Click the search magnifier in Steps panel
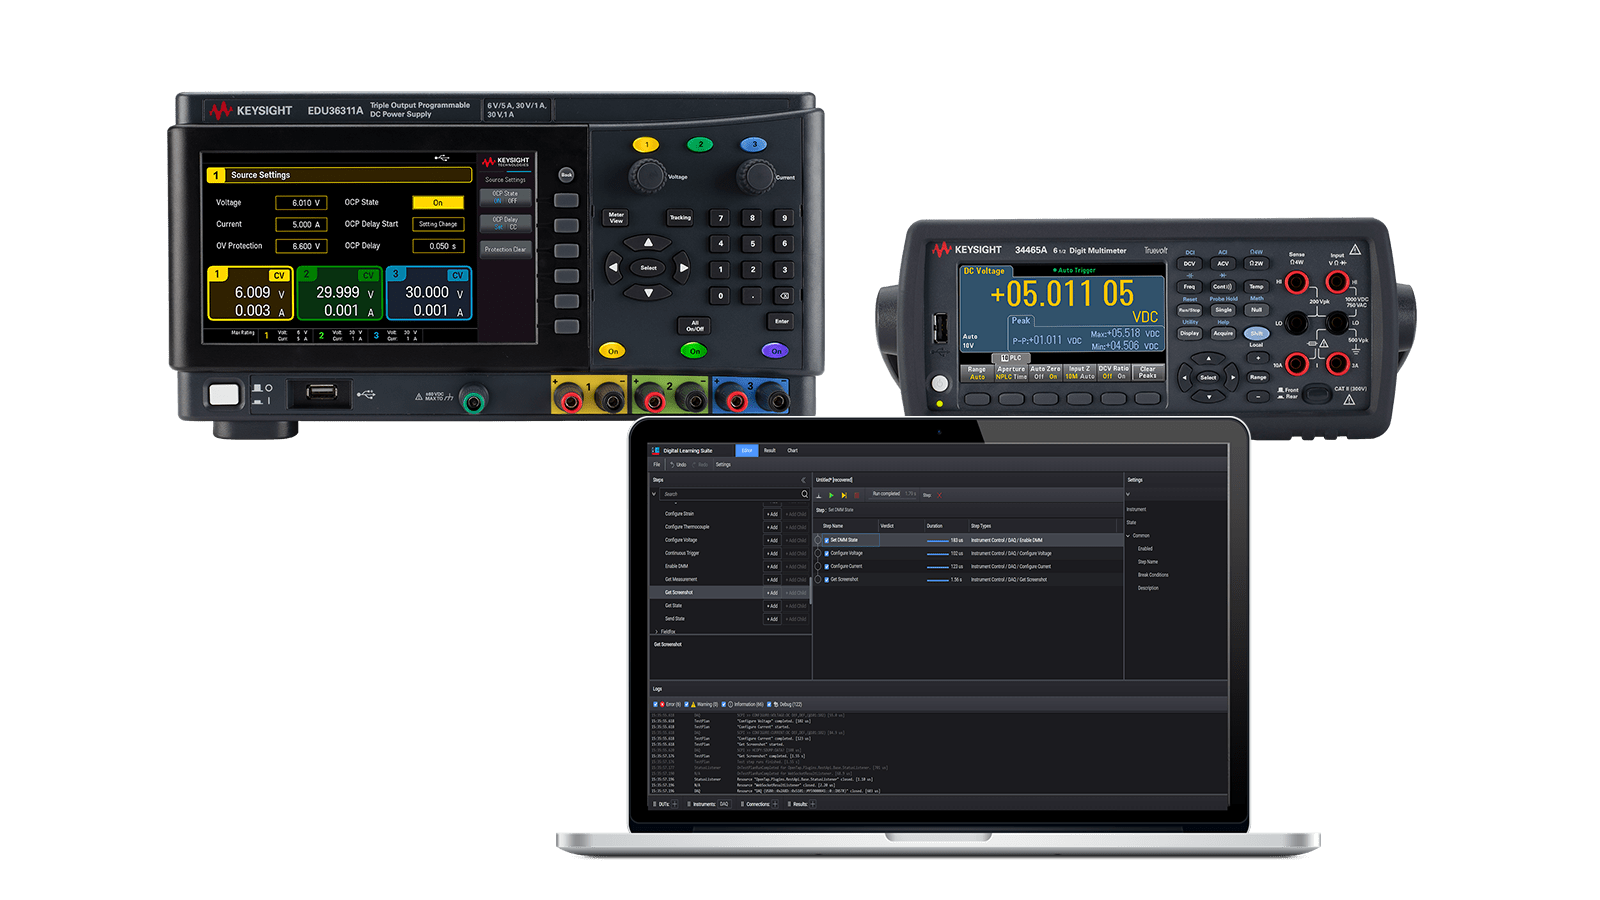The height and width of the screenshot is (900, 1600). [804, 494]
